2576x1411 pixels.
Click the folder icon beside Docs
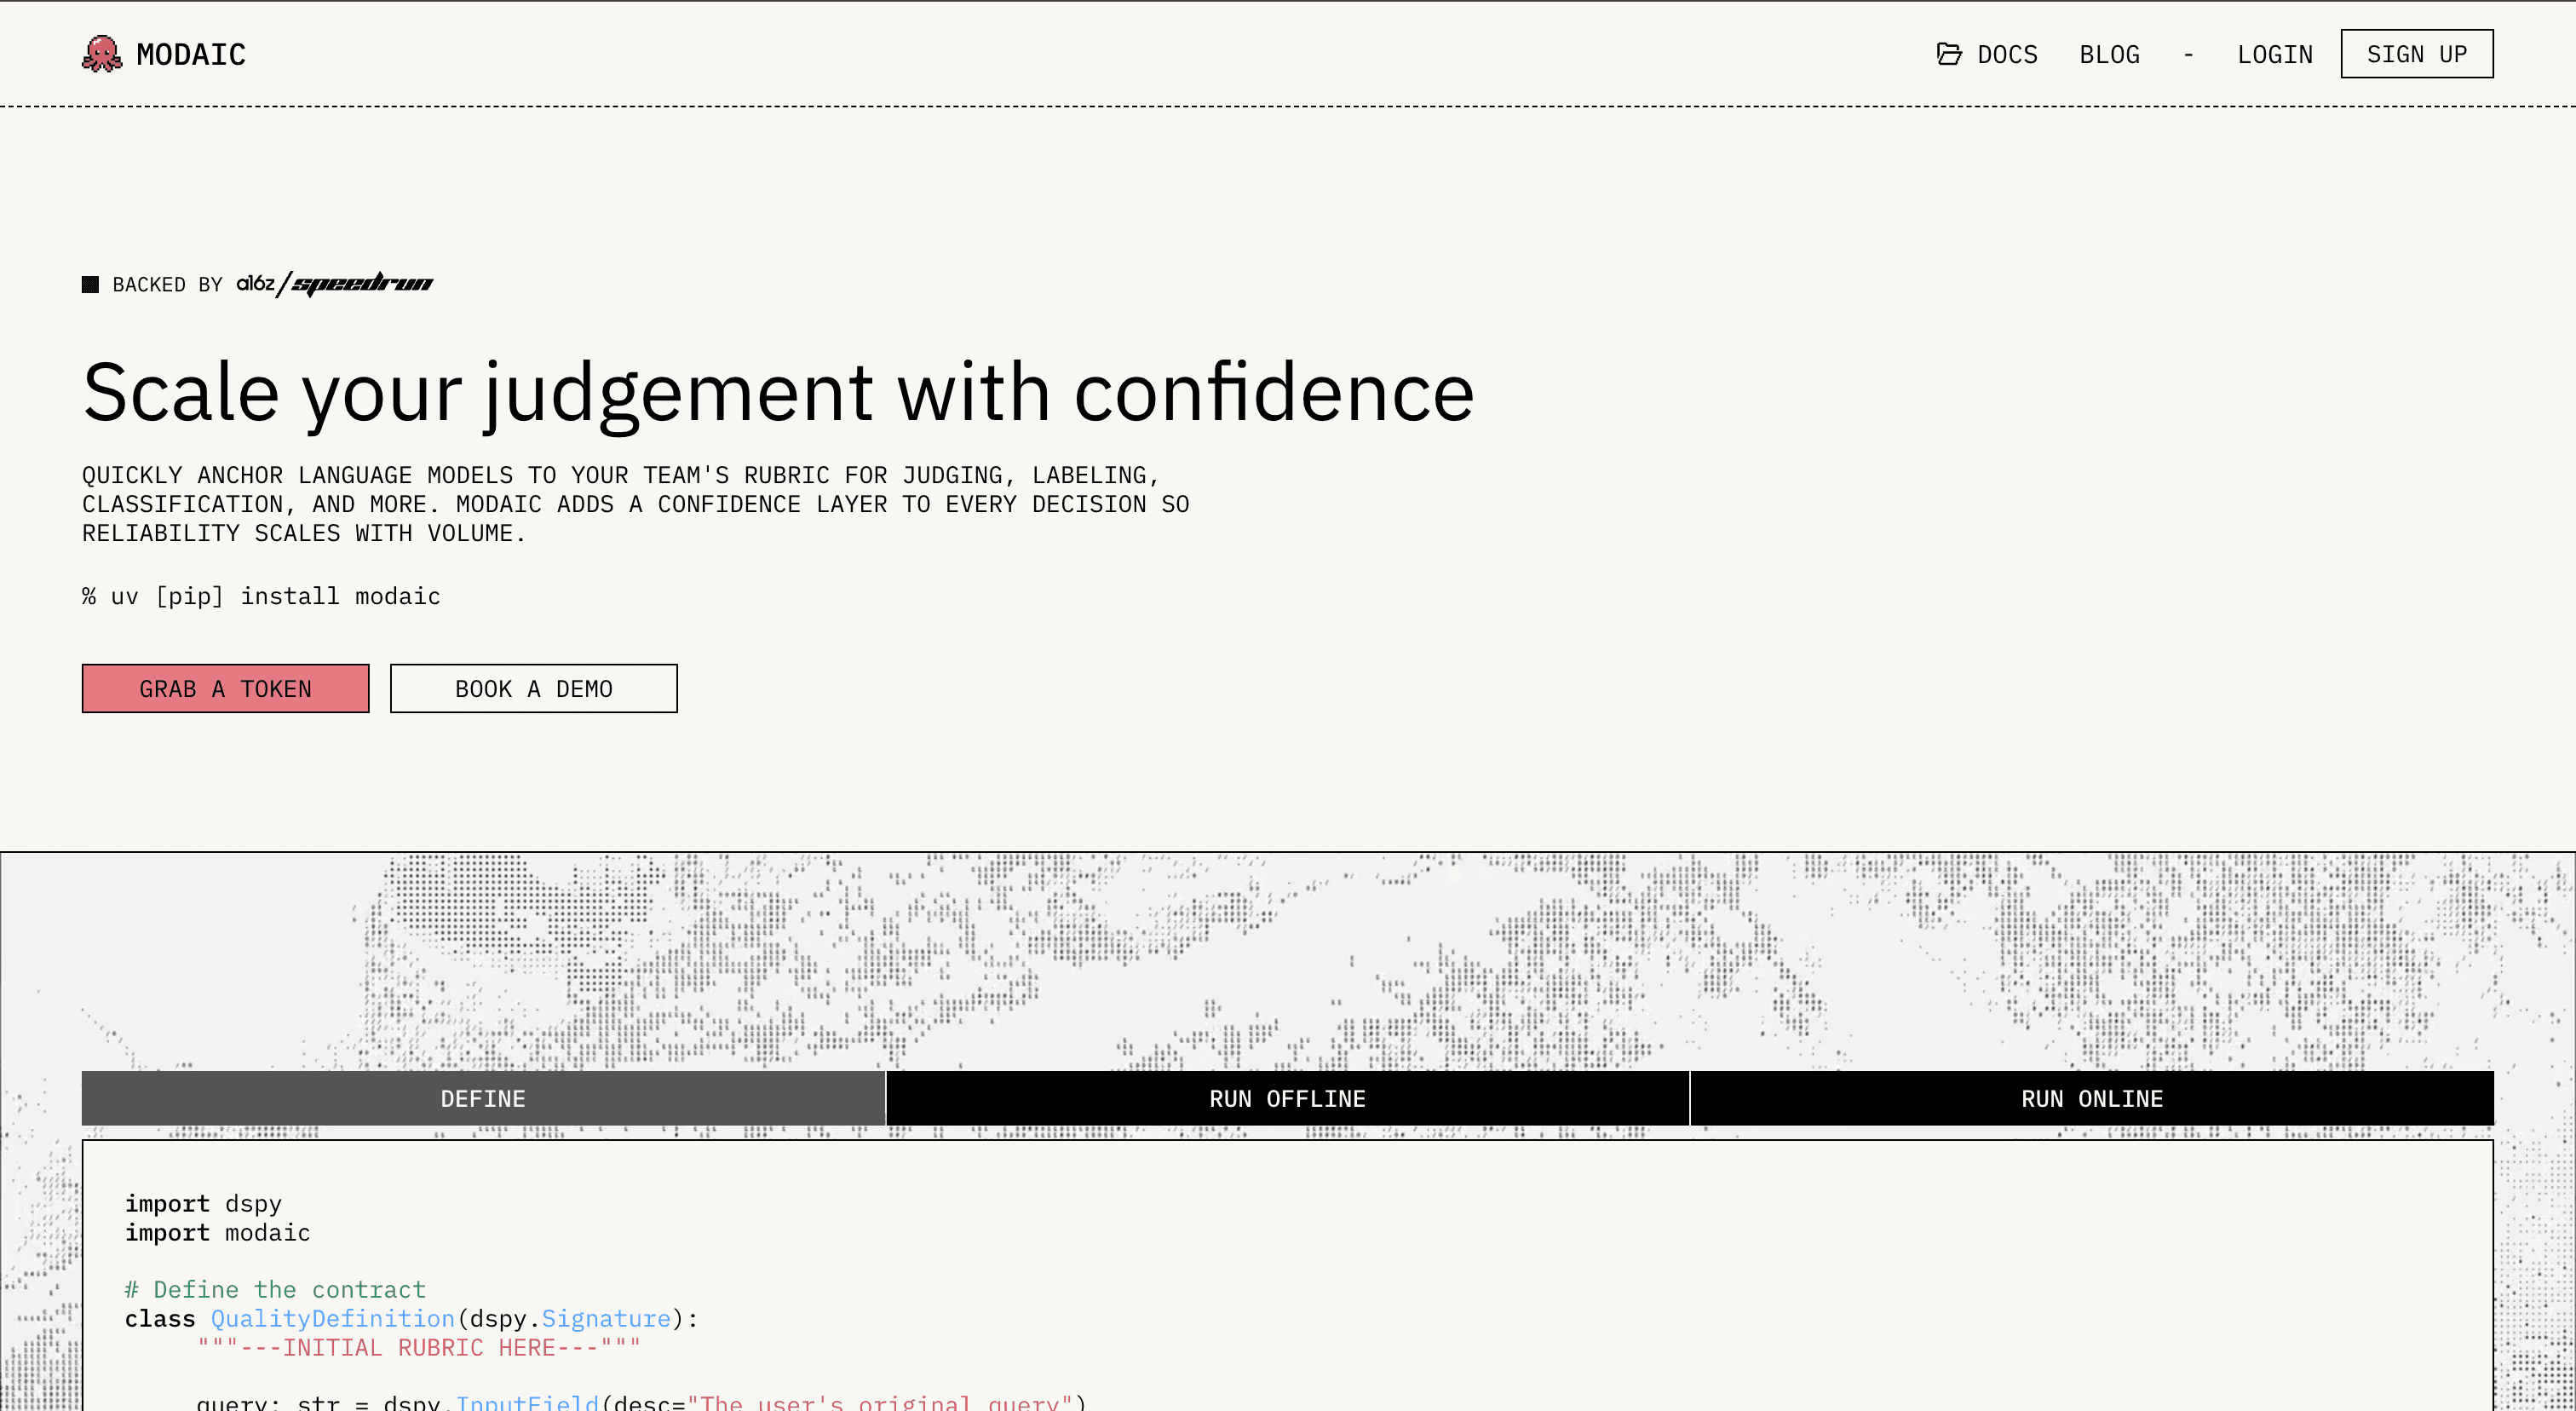click(x=1949, y=54)
